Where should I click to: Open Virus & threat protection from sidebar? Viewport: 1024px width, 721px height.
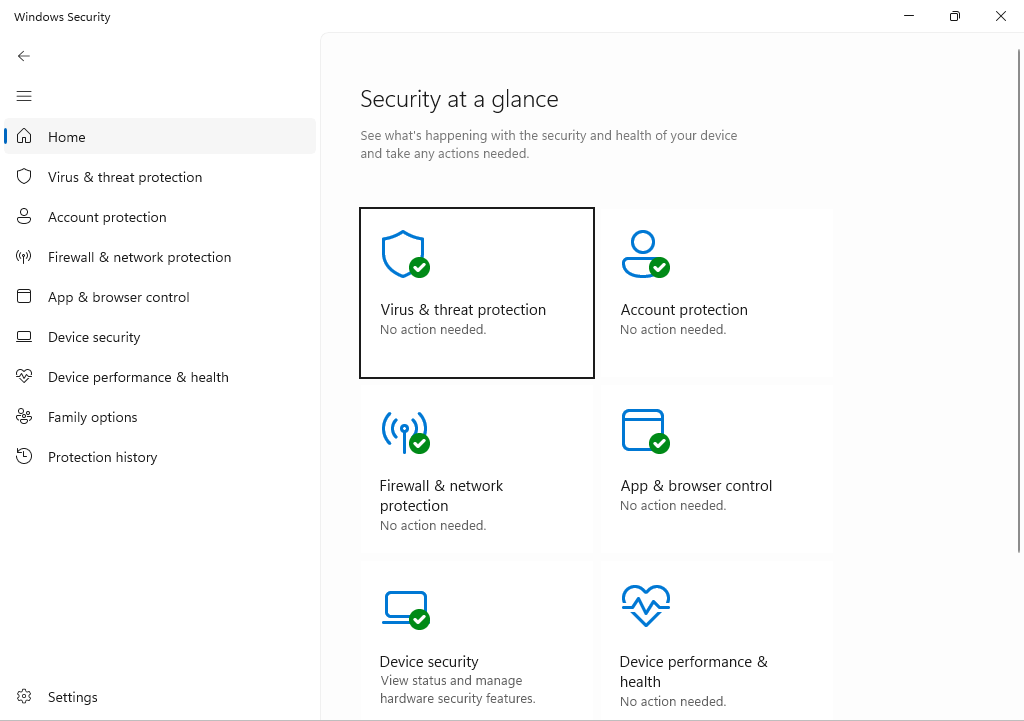click(125, 177)
